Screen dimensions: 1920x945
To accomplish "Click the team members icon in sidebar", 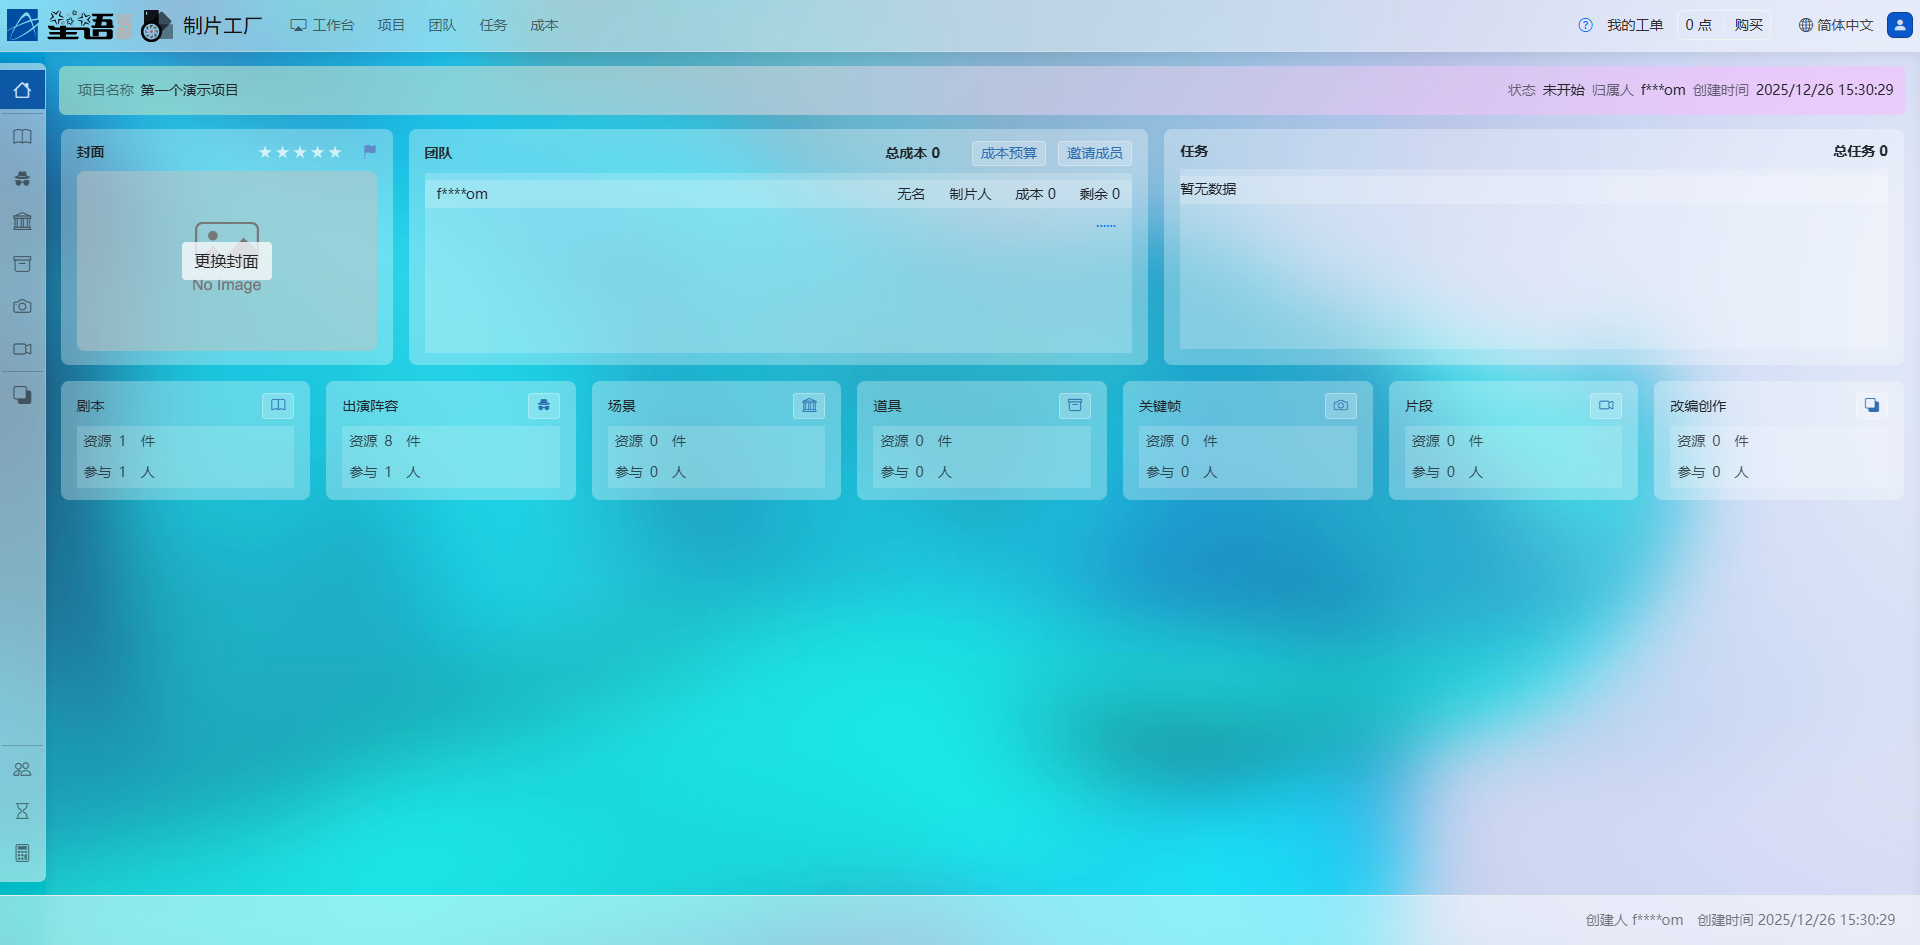I will point(22,769).
